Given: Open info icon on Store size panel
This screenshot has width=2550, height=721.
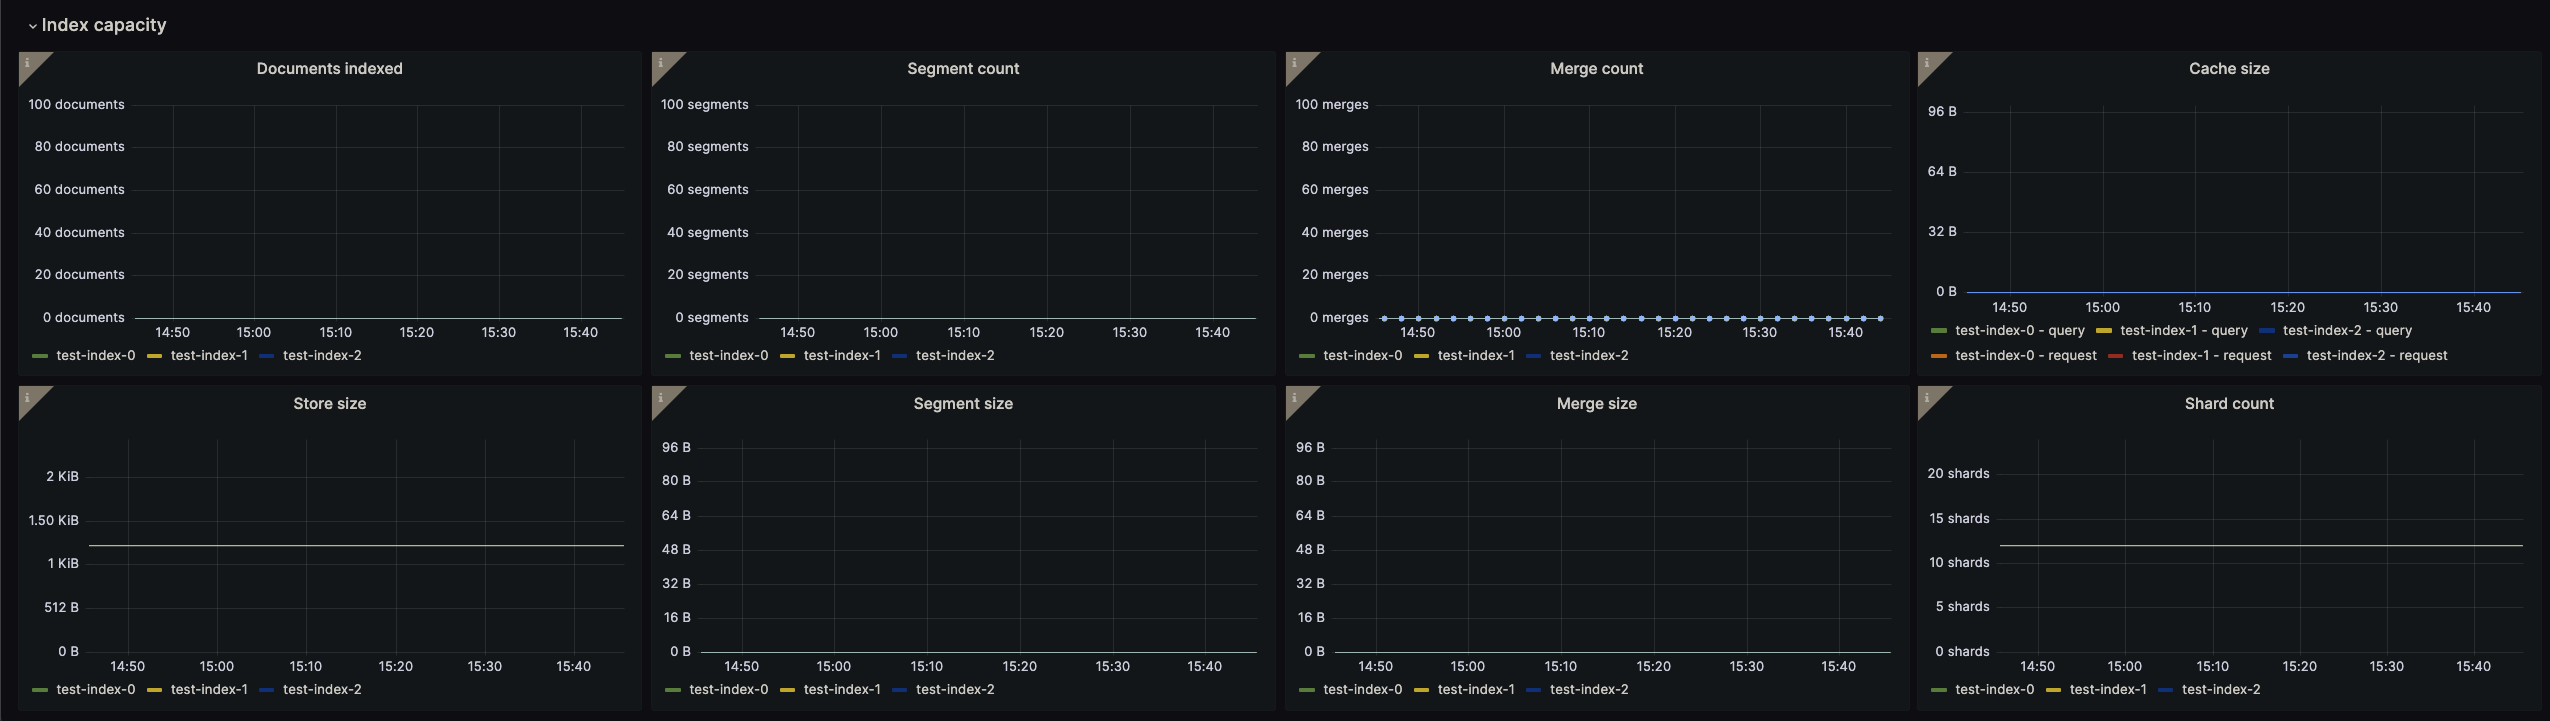Looking at the screenshot, I should (28, 398).
